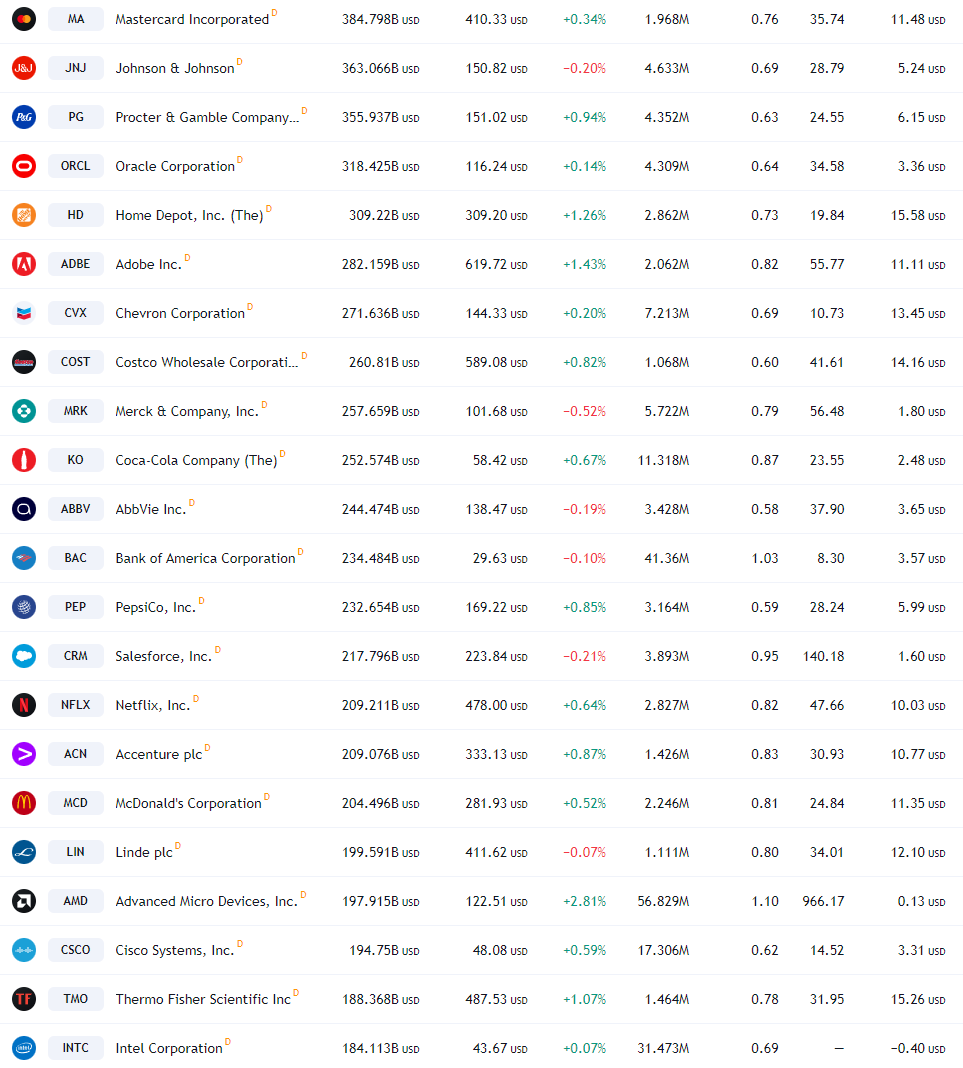Open the NFLX ticker button
The width and height of the screenshot is (963, 1068).
(76, 706)
